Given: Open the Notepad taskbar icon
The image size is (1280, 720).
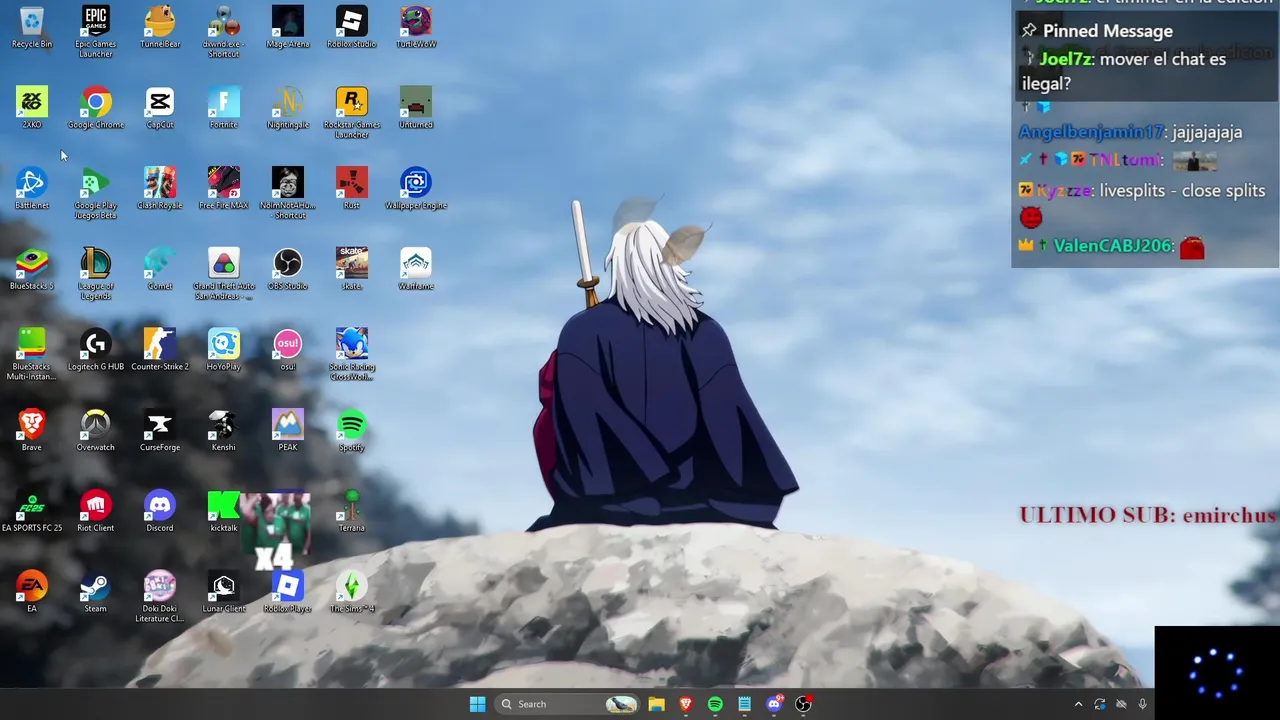Looking at the screenshot, I should tap(744, 704).
